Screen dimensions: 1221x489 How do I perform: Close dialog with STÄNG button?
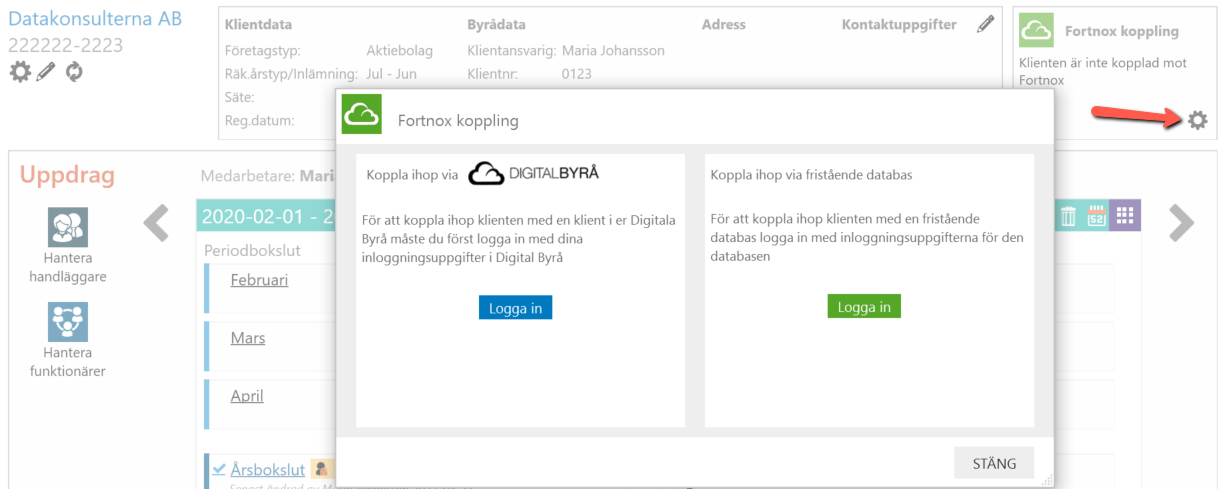tap(994, 463)
